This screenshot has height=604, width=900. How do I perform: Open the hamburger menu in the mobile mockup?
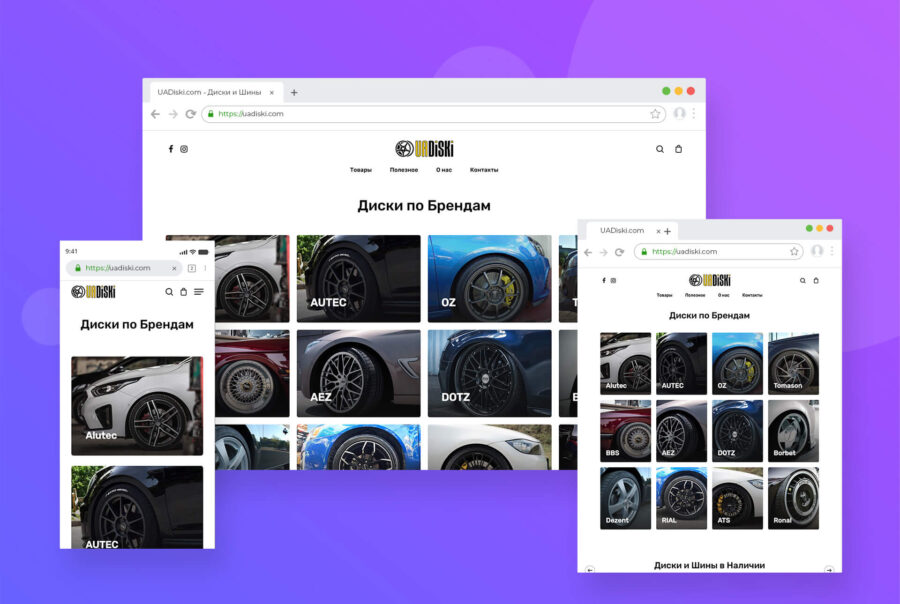point(199,291)
